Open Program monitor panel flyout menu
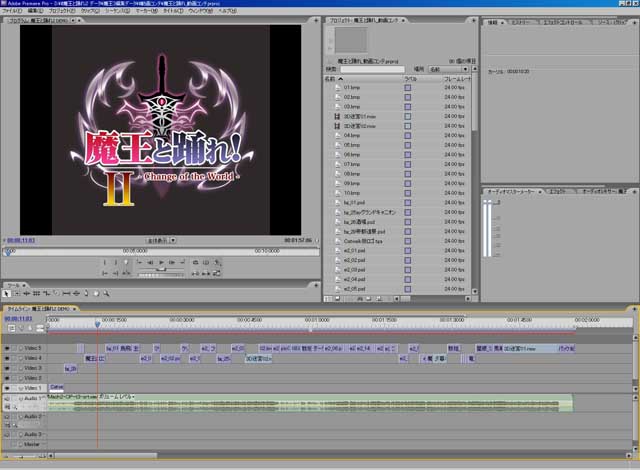The width and height of the screenshot is (640, 470). (316, 20)
